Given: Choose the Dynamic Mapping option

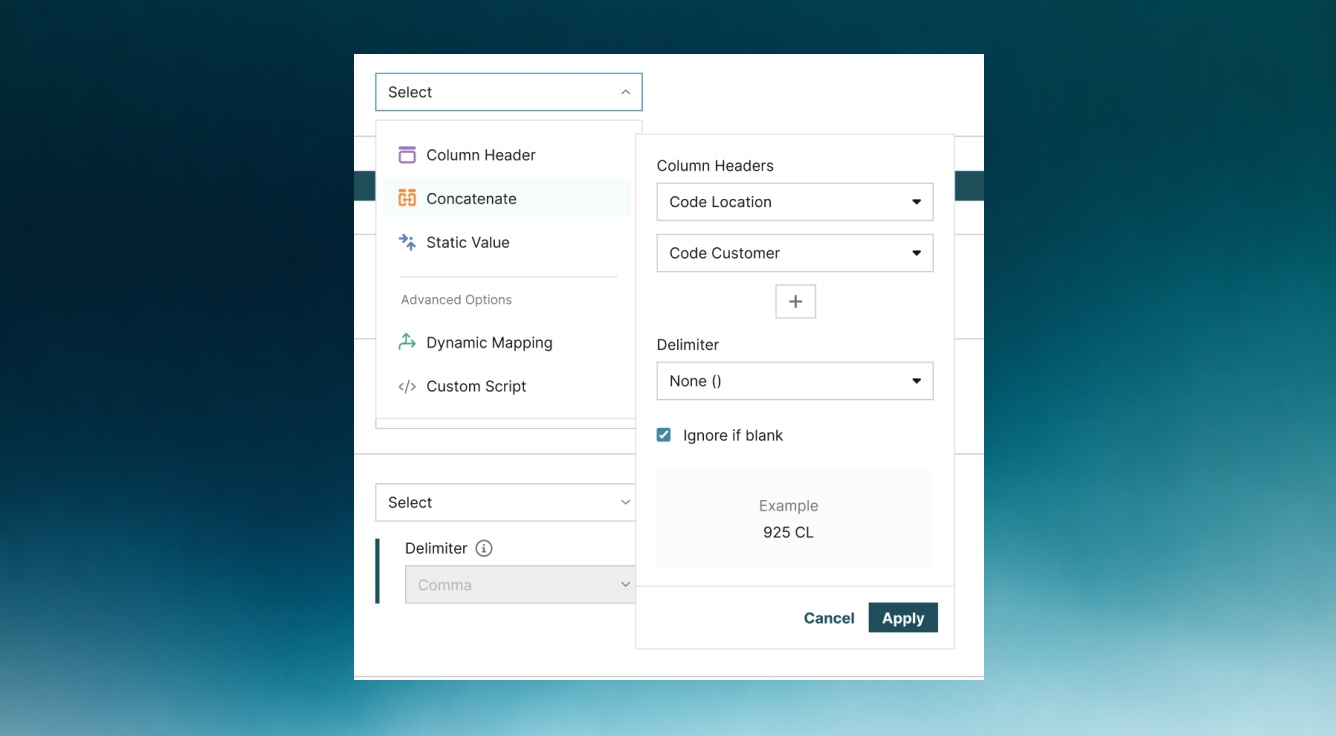Looking at the screenshot, I should 507,342.
